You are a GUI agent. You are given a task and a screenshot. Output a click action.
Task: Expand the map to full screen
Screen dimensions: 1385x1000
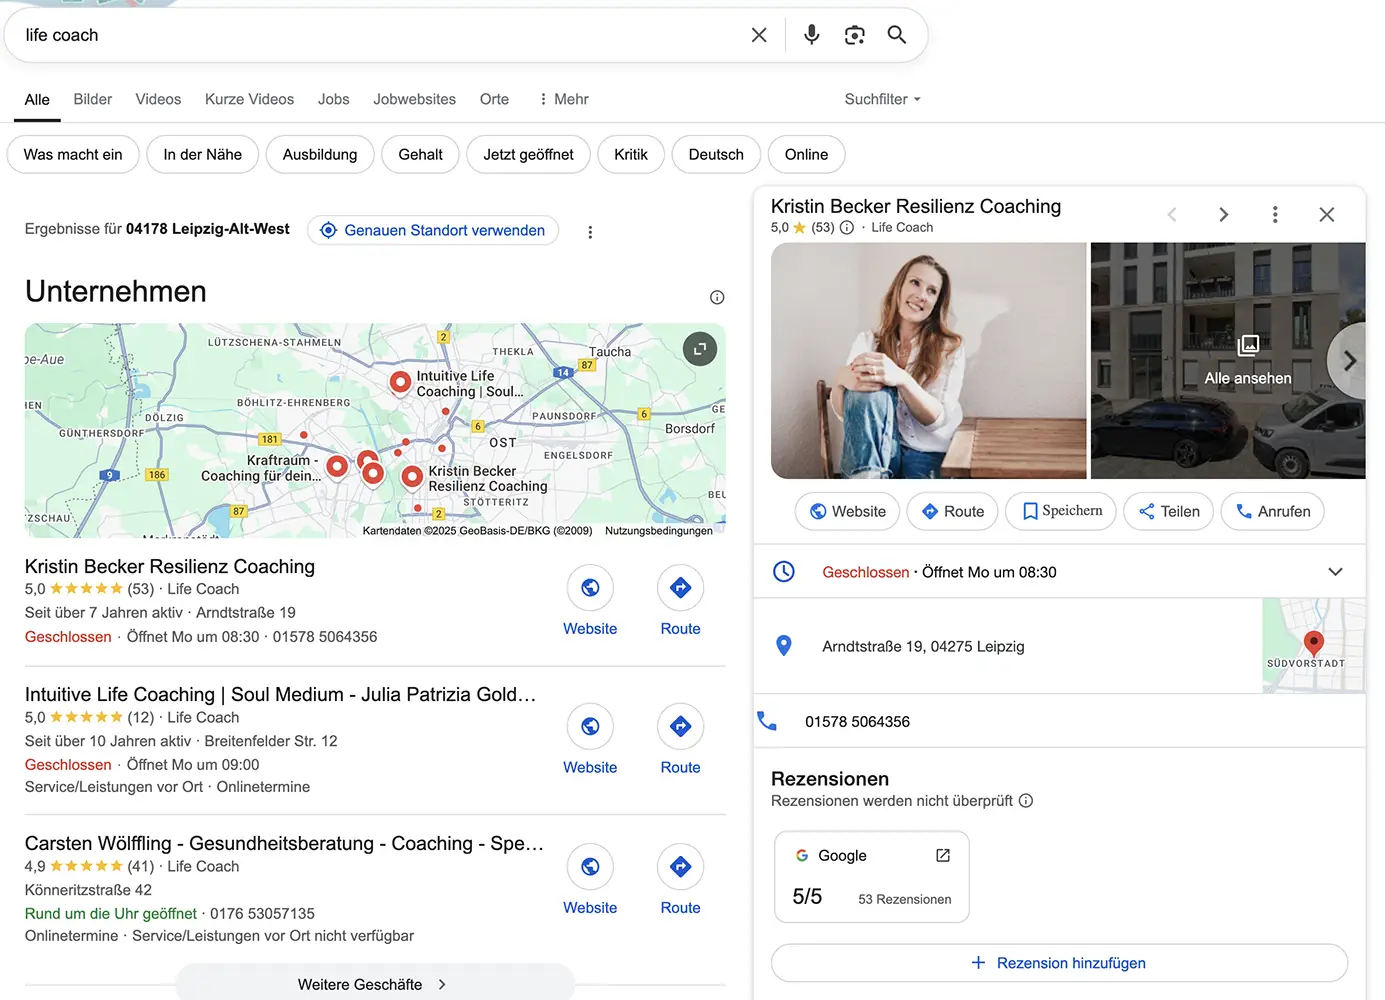pos(700,348)
